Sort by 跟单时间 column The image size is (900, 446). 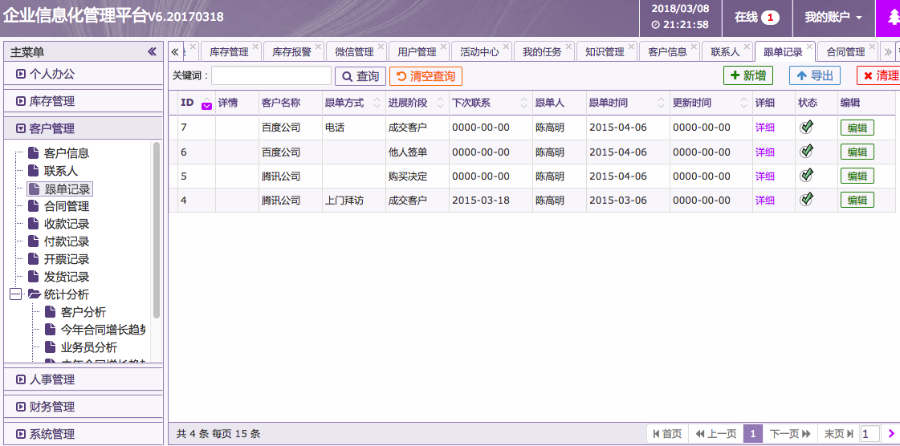point(661,103)
